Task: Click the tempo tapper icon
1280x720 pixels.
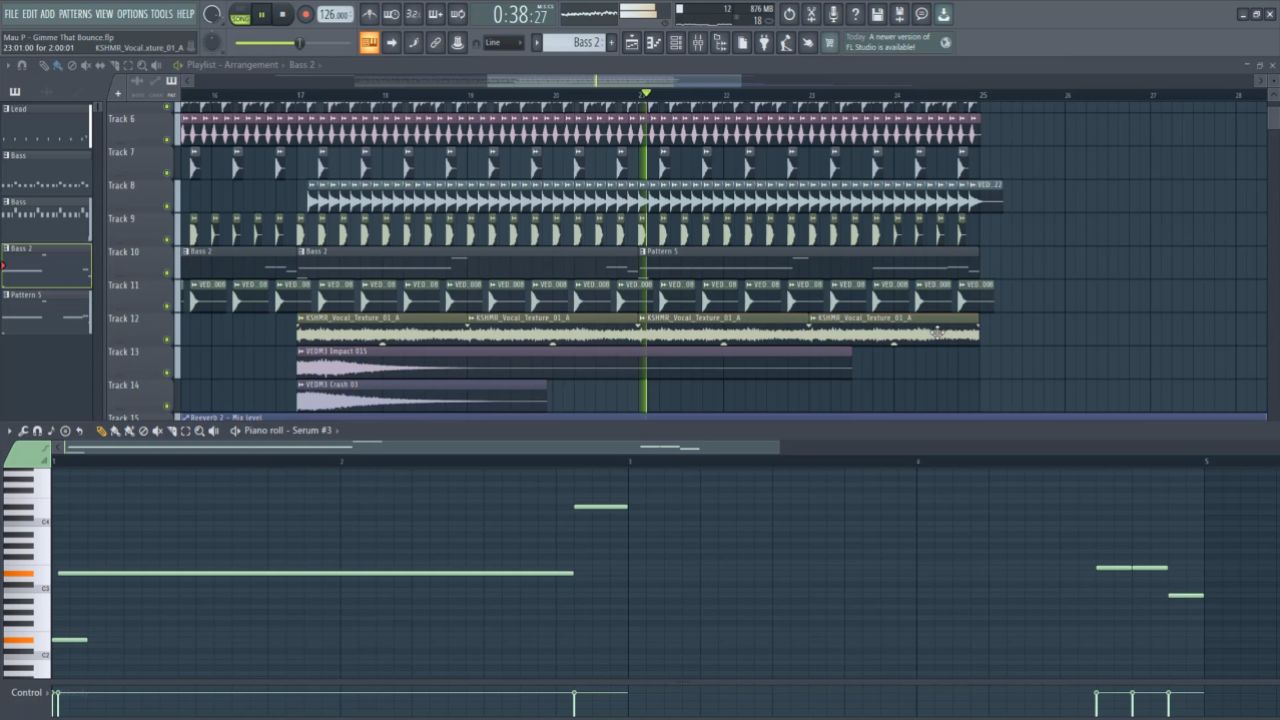Action: [786, 43]
